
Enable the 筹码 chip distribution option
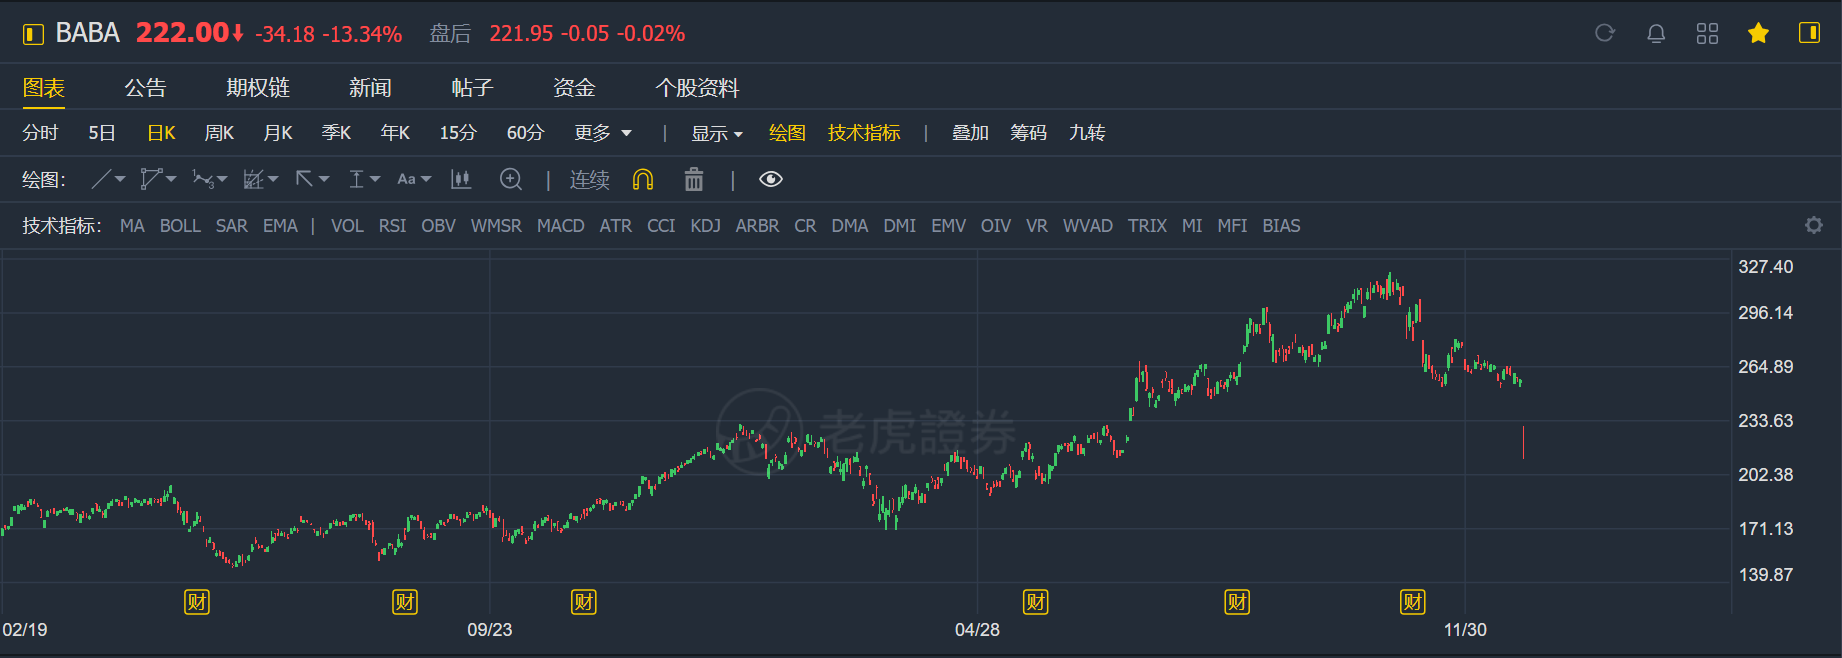pyautogui.click(x=1028, y=133)
